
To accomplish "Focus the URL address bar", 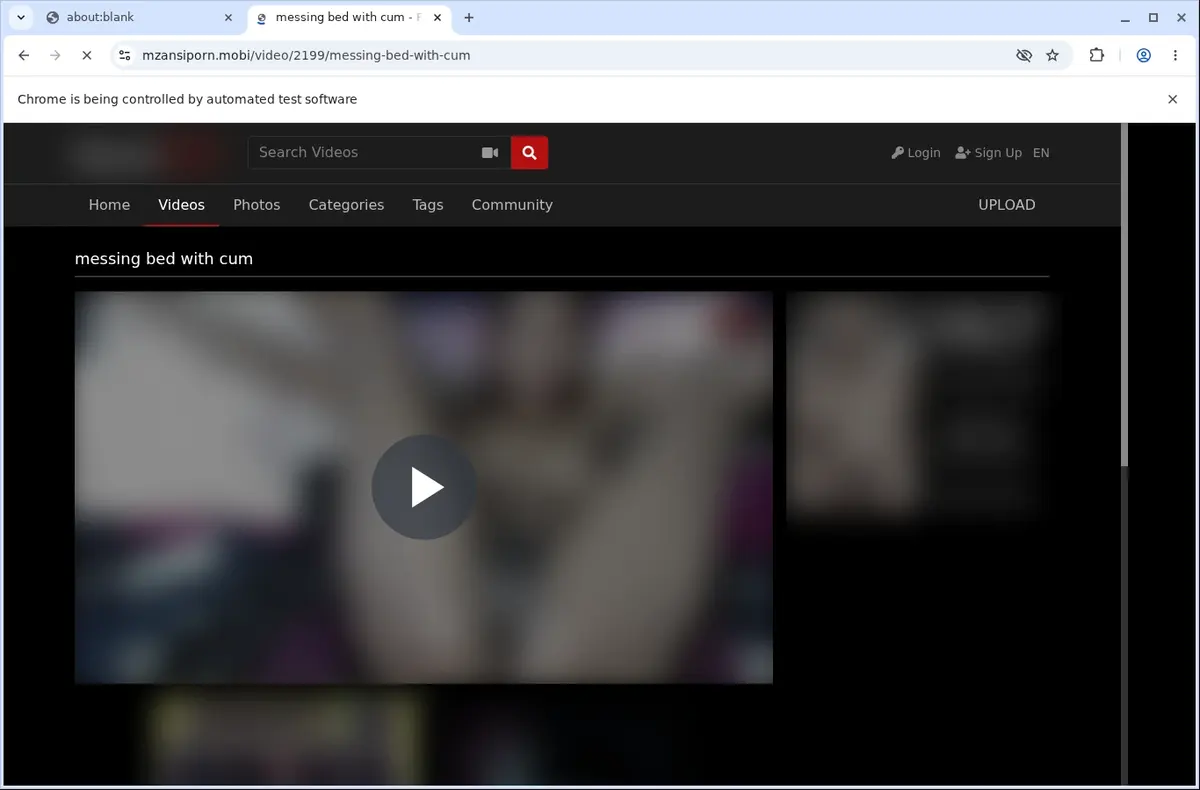I will 570,56.
